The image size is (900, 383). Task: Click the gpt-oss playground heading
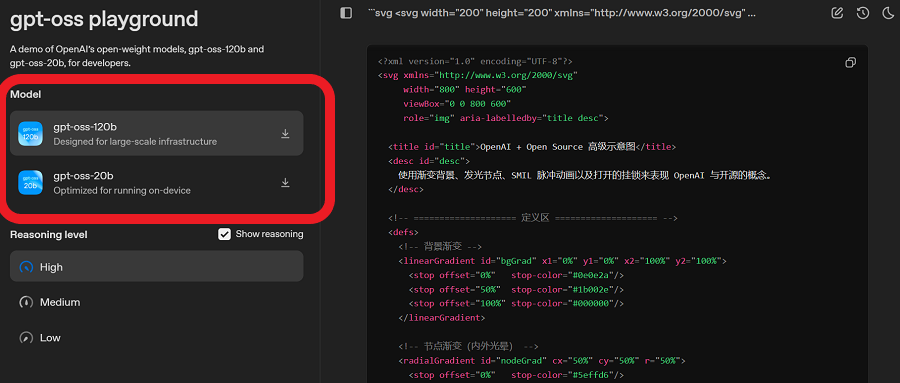(104, 20)
